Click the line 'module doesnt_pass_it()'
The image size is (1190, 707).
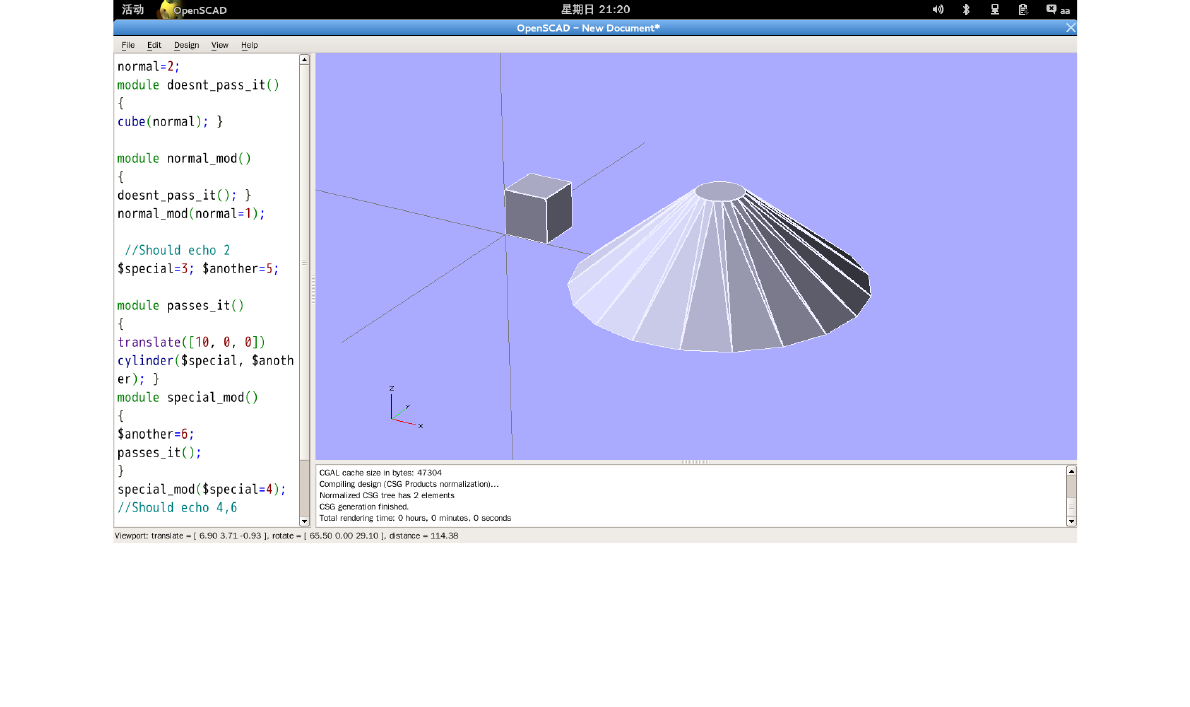[x=198, y=85]
